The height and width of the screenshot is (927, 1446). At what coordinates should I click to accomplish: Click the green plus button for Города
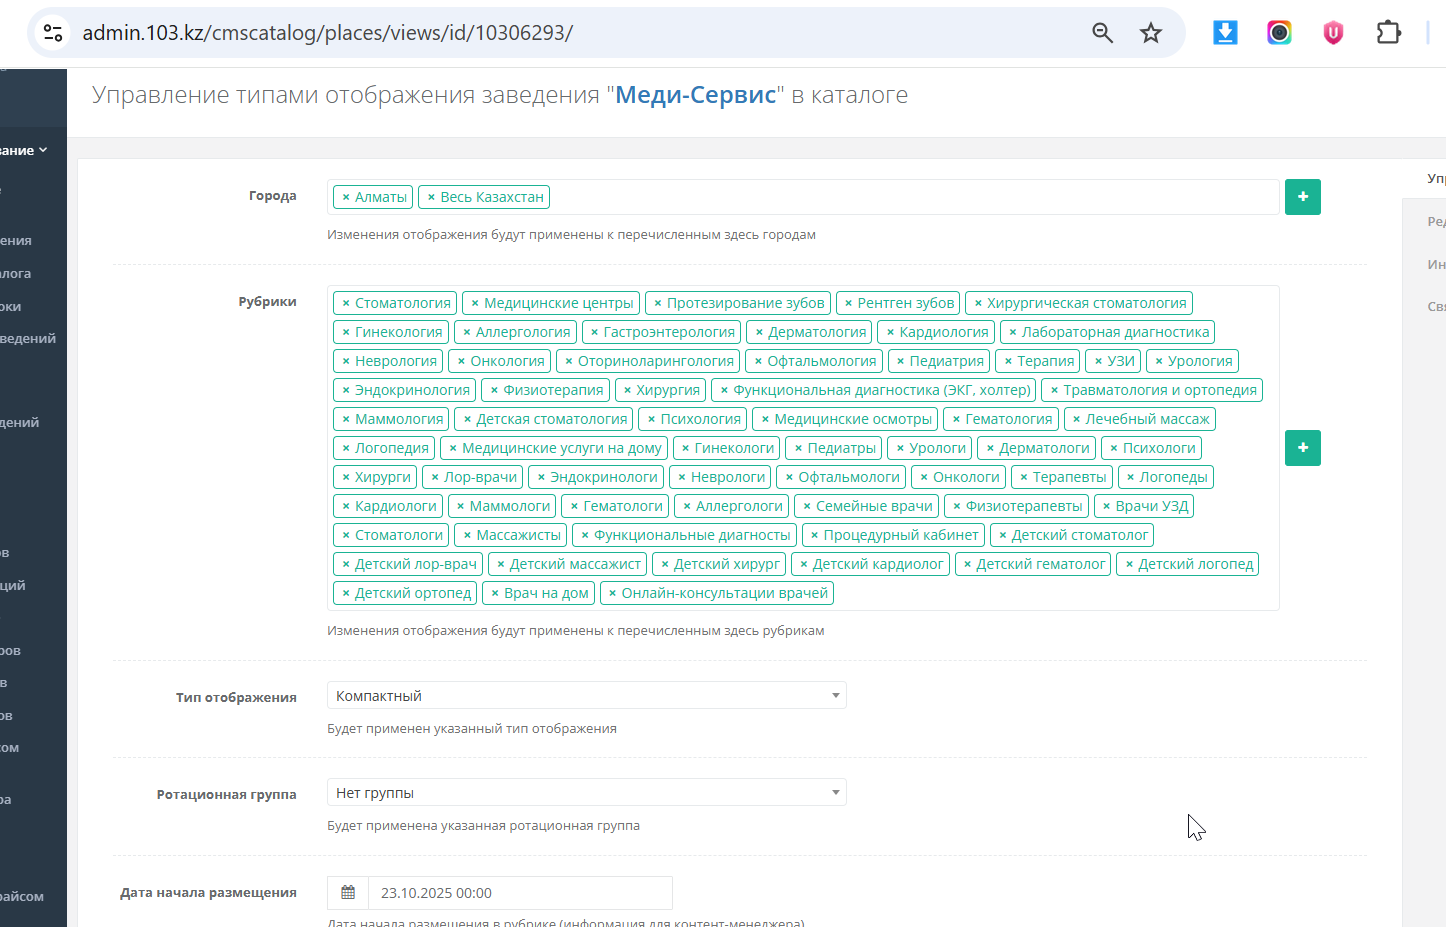(x=1302, y=197)
